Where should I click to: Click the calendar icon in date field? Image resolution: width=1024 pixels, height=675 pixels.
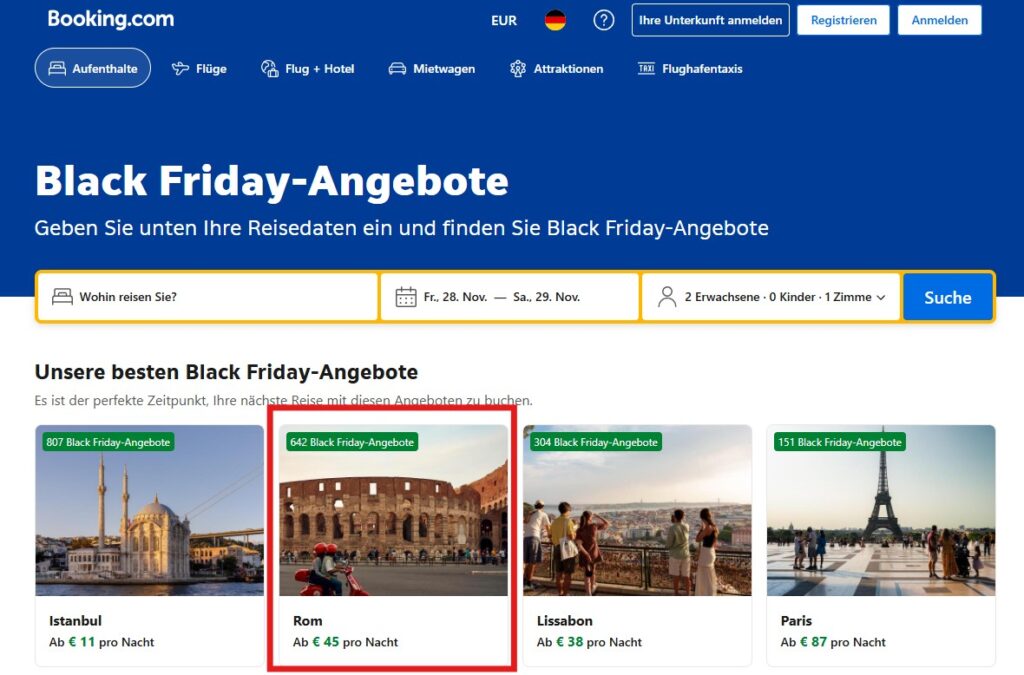tap(406, 297)
